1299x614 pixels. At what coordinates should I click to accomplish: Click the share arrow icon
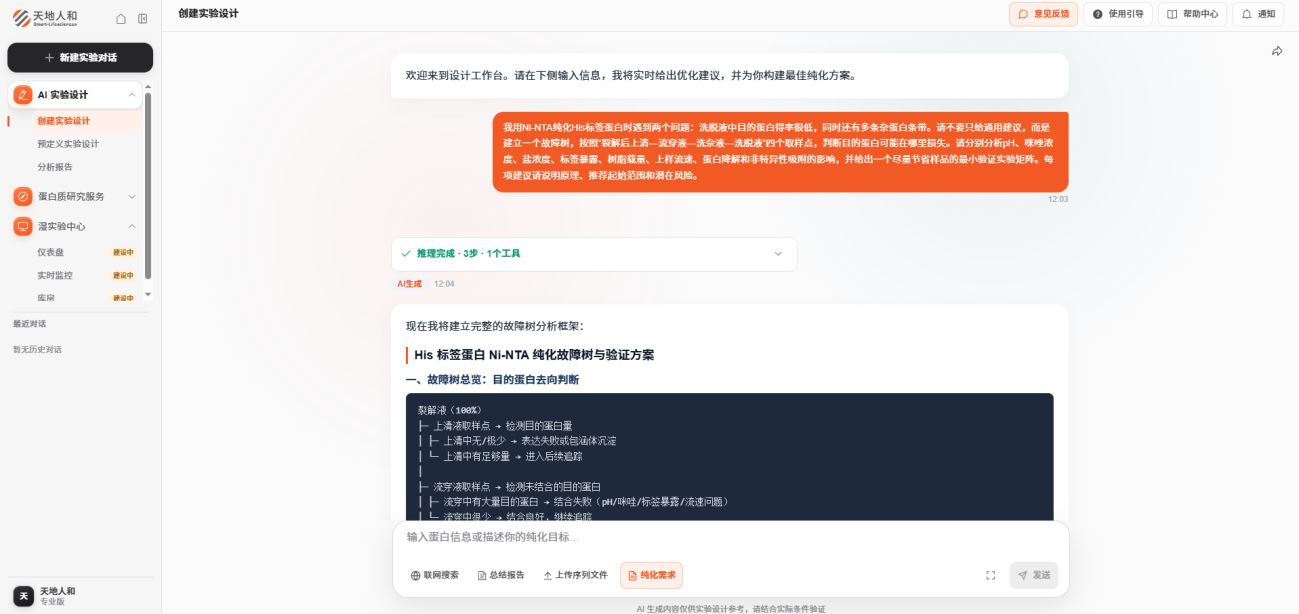pyautogui.click(x=1277, y=51)
